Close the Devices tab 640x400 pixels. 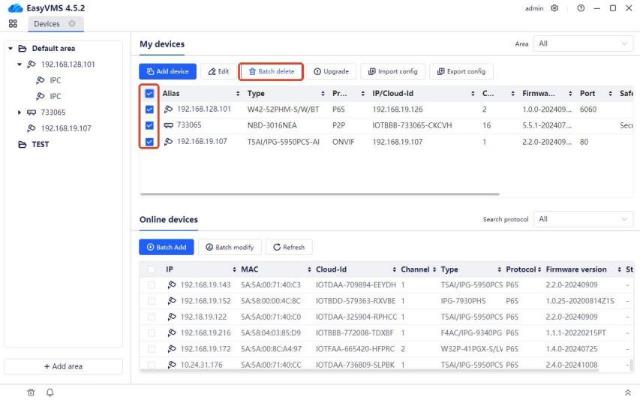73,23
